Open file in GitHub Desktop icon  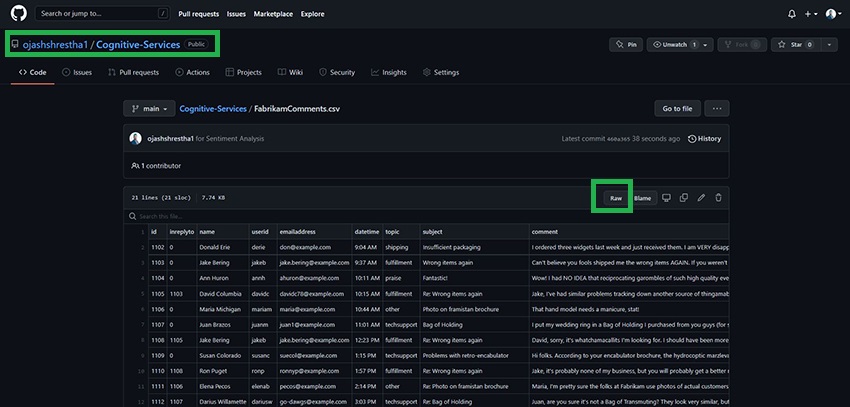tap(666, 198)
